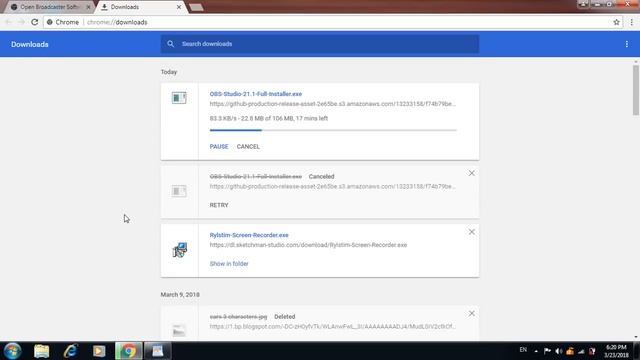The image size is (640, 360).
Task: Reload the page with the refresh icon
Action: (35, 22)
